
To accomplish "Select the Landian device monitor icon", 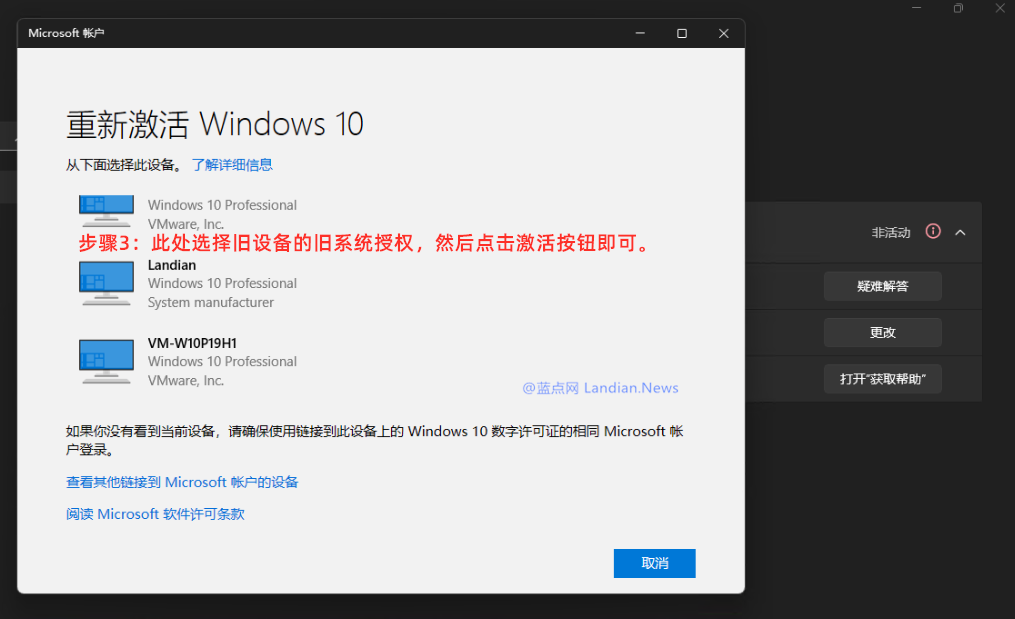I will tap(106, 283).
